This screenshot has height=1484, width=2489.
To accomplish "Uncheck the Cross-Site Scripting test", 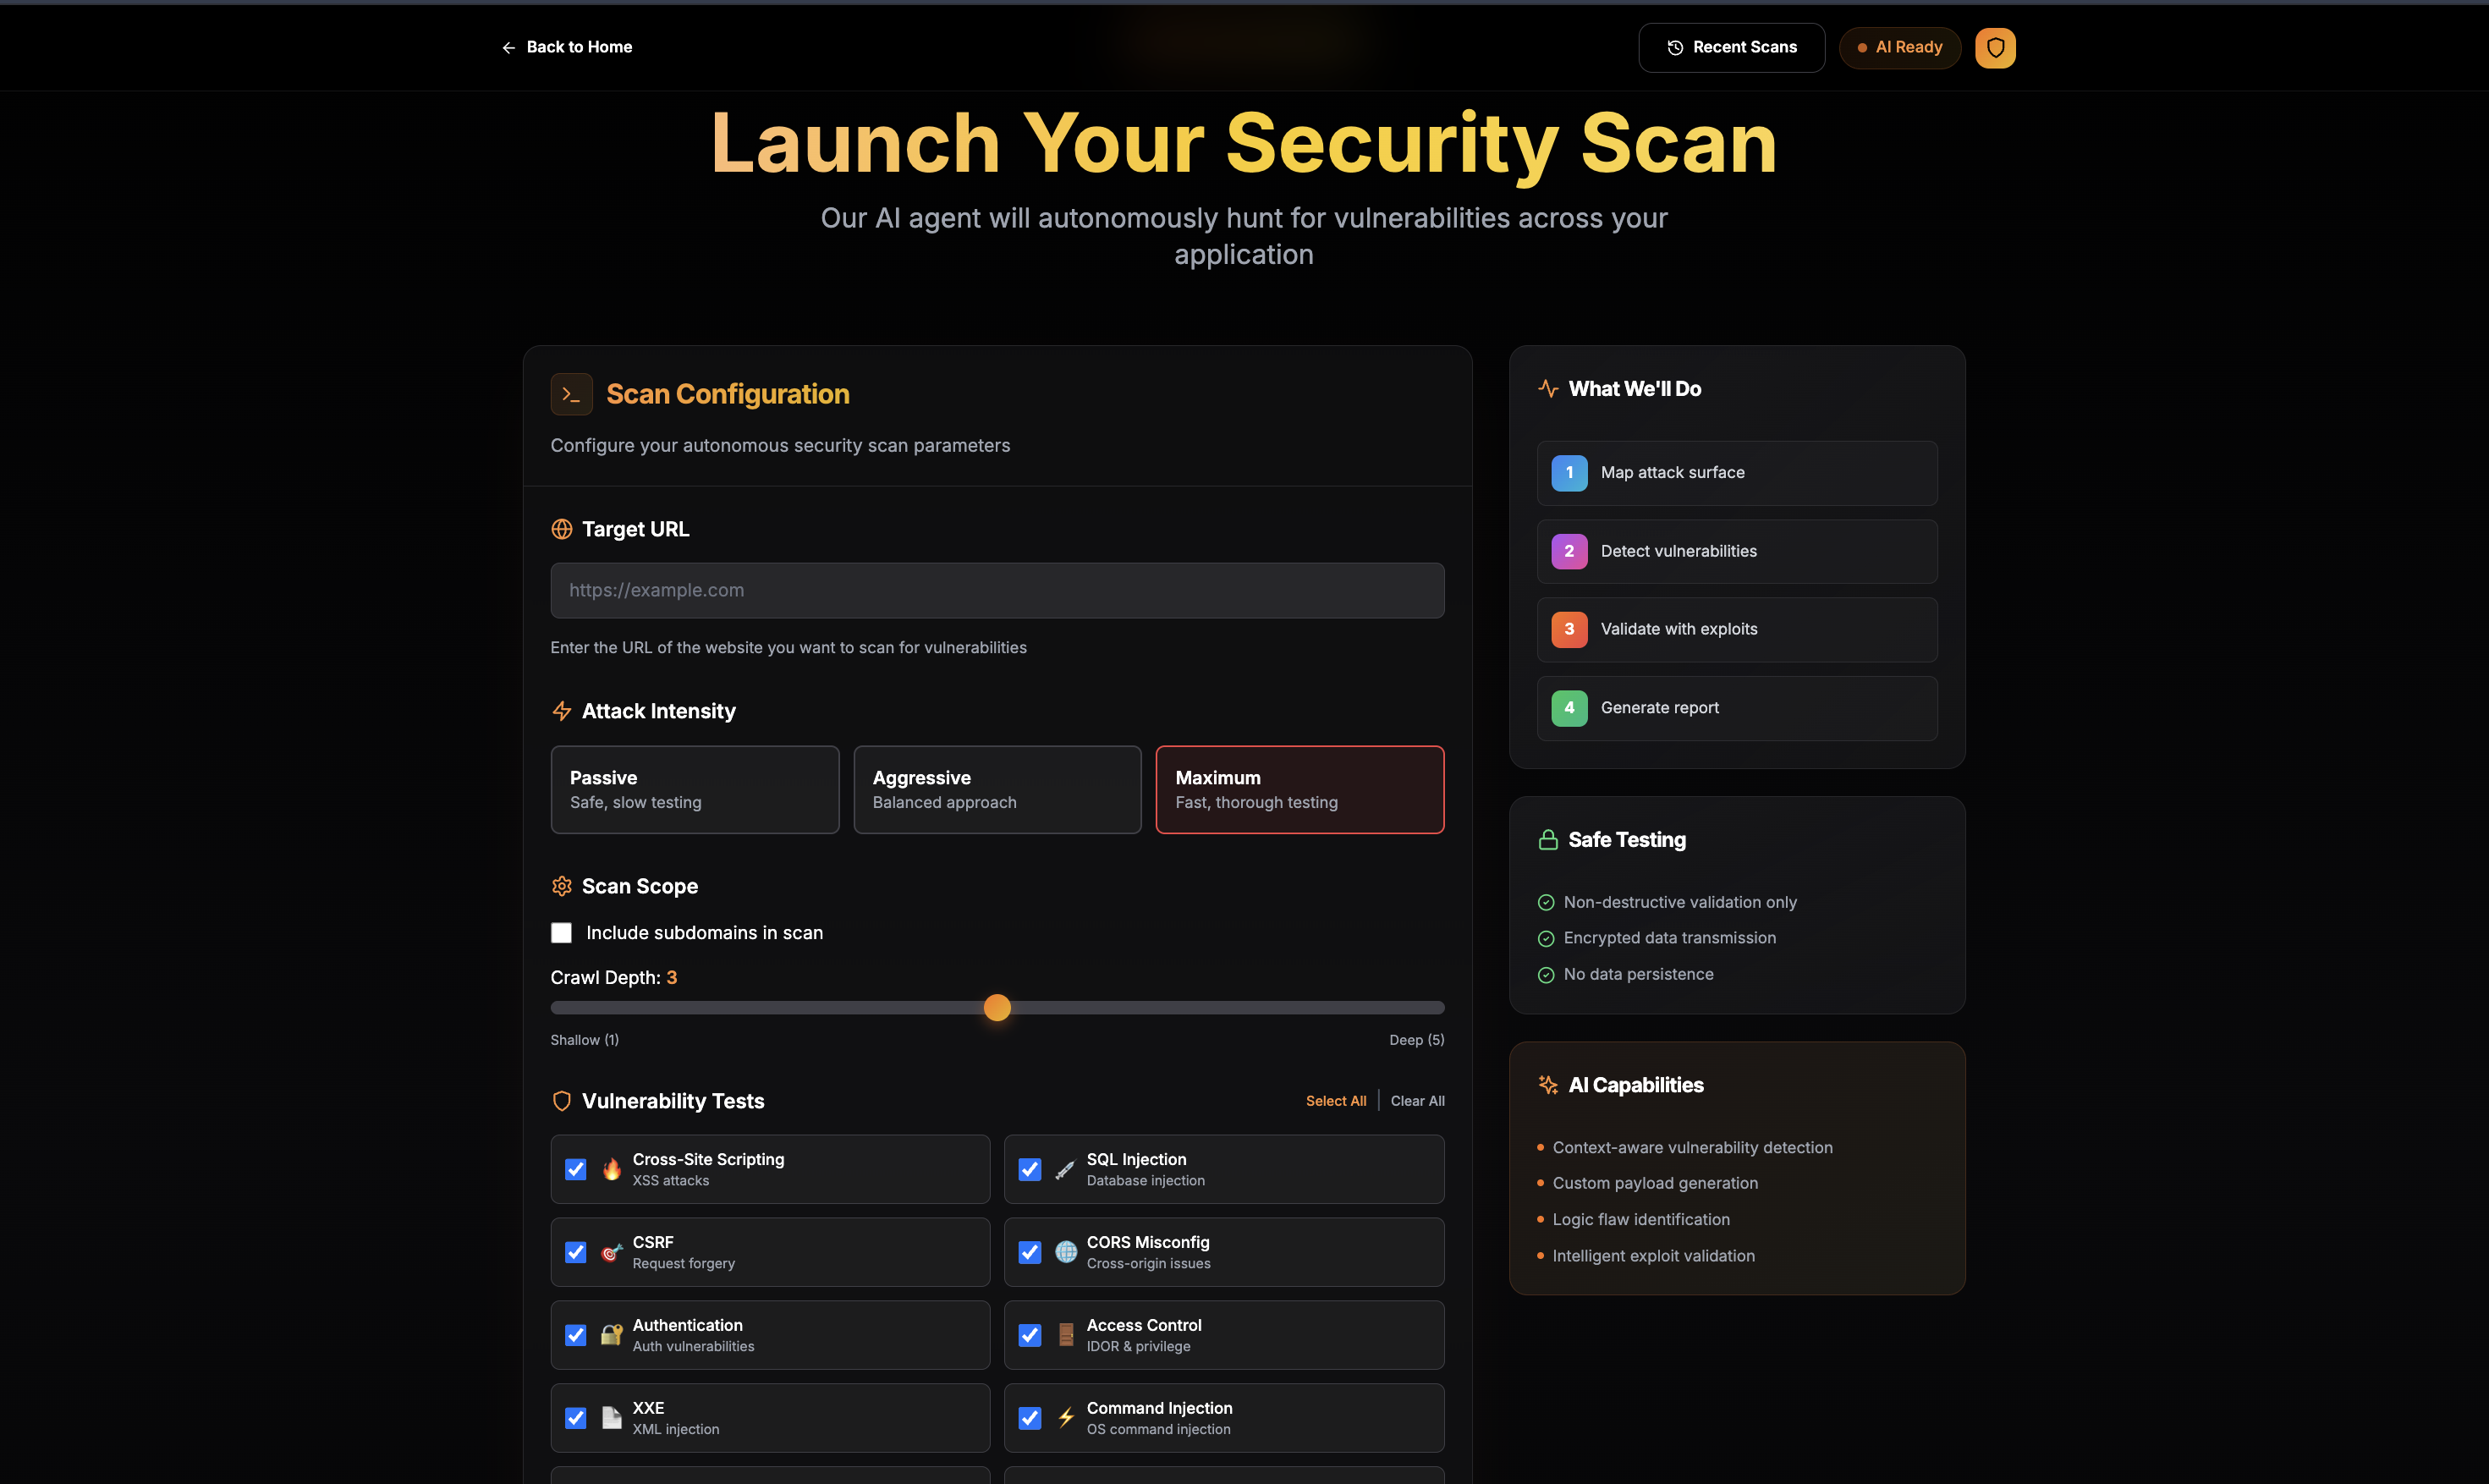I will (576, 1169).
